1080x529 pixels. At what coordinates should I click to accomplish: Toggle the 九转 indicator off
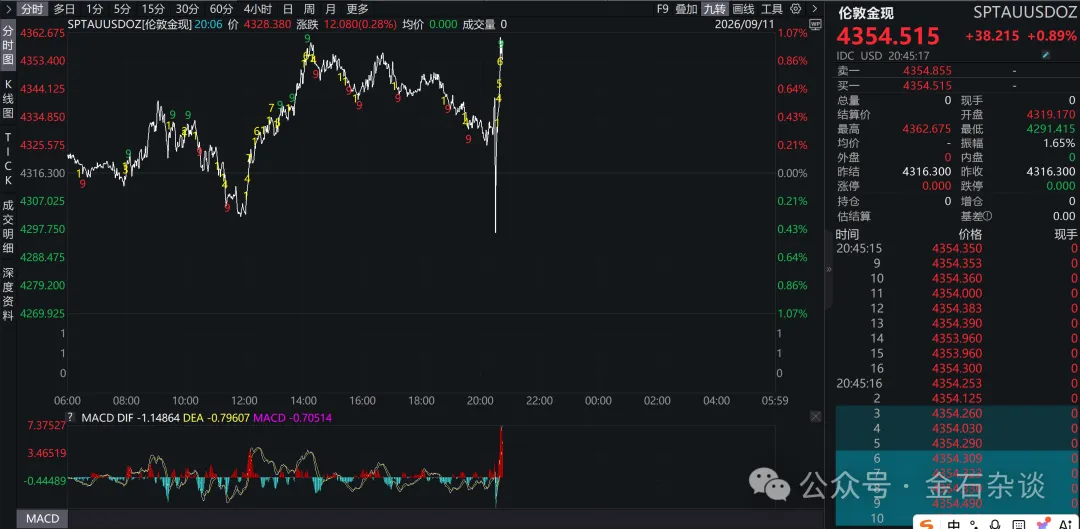(x=714, y=9)
